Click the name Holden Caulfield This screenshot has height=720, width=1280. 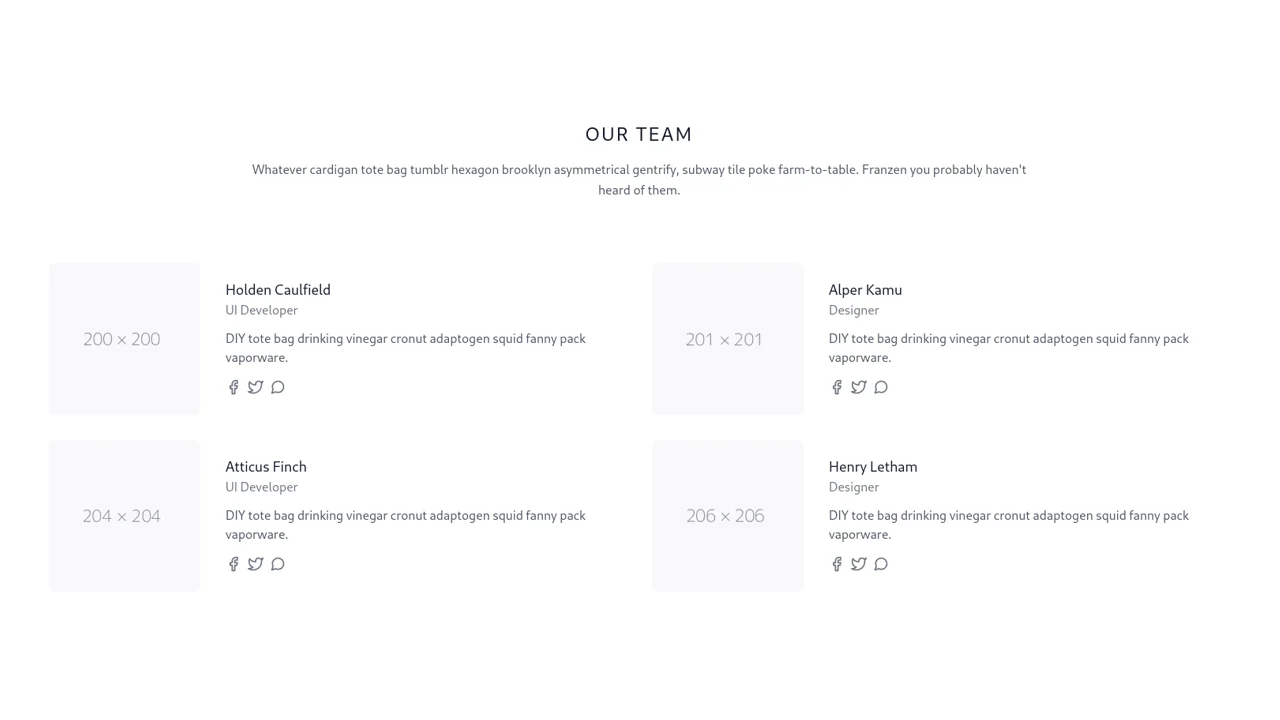[278, 290]
